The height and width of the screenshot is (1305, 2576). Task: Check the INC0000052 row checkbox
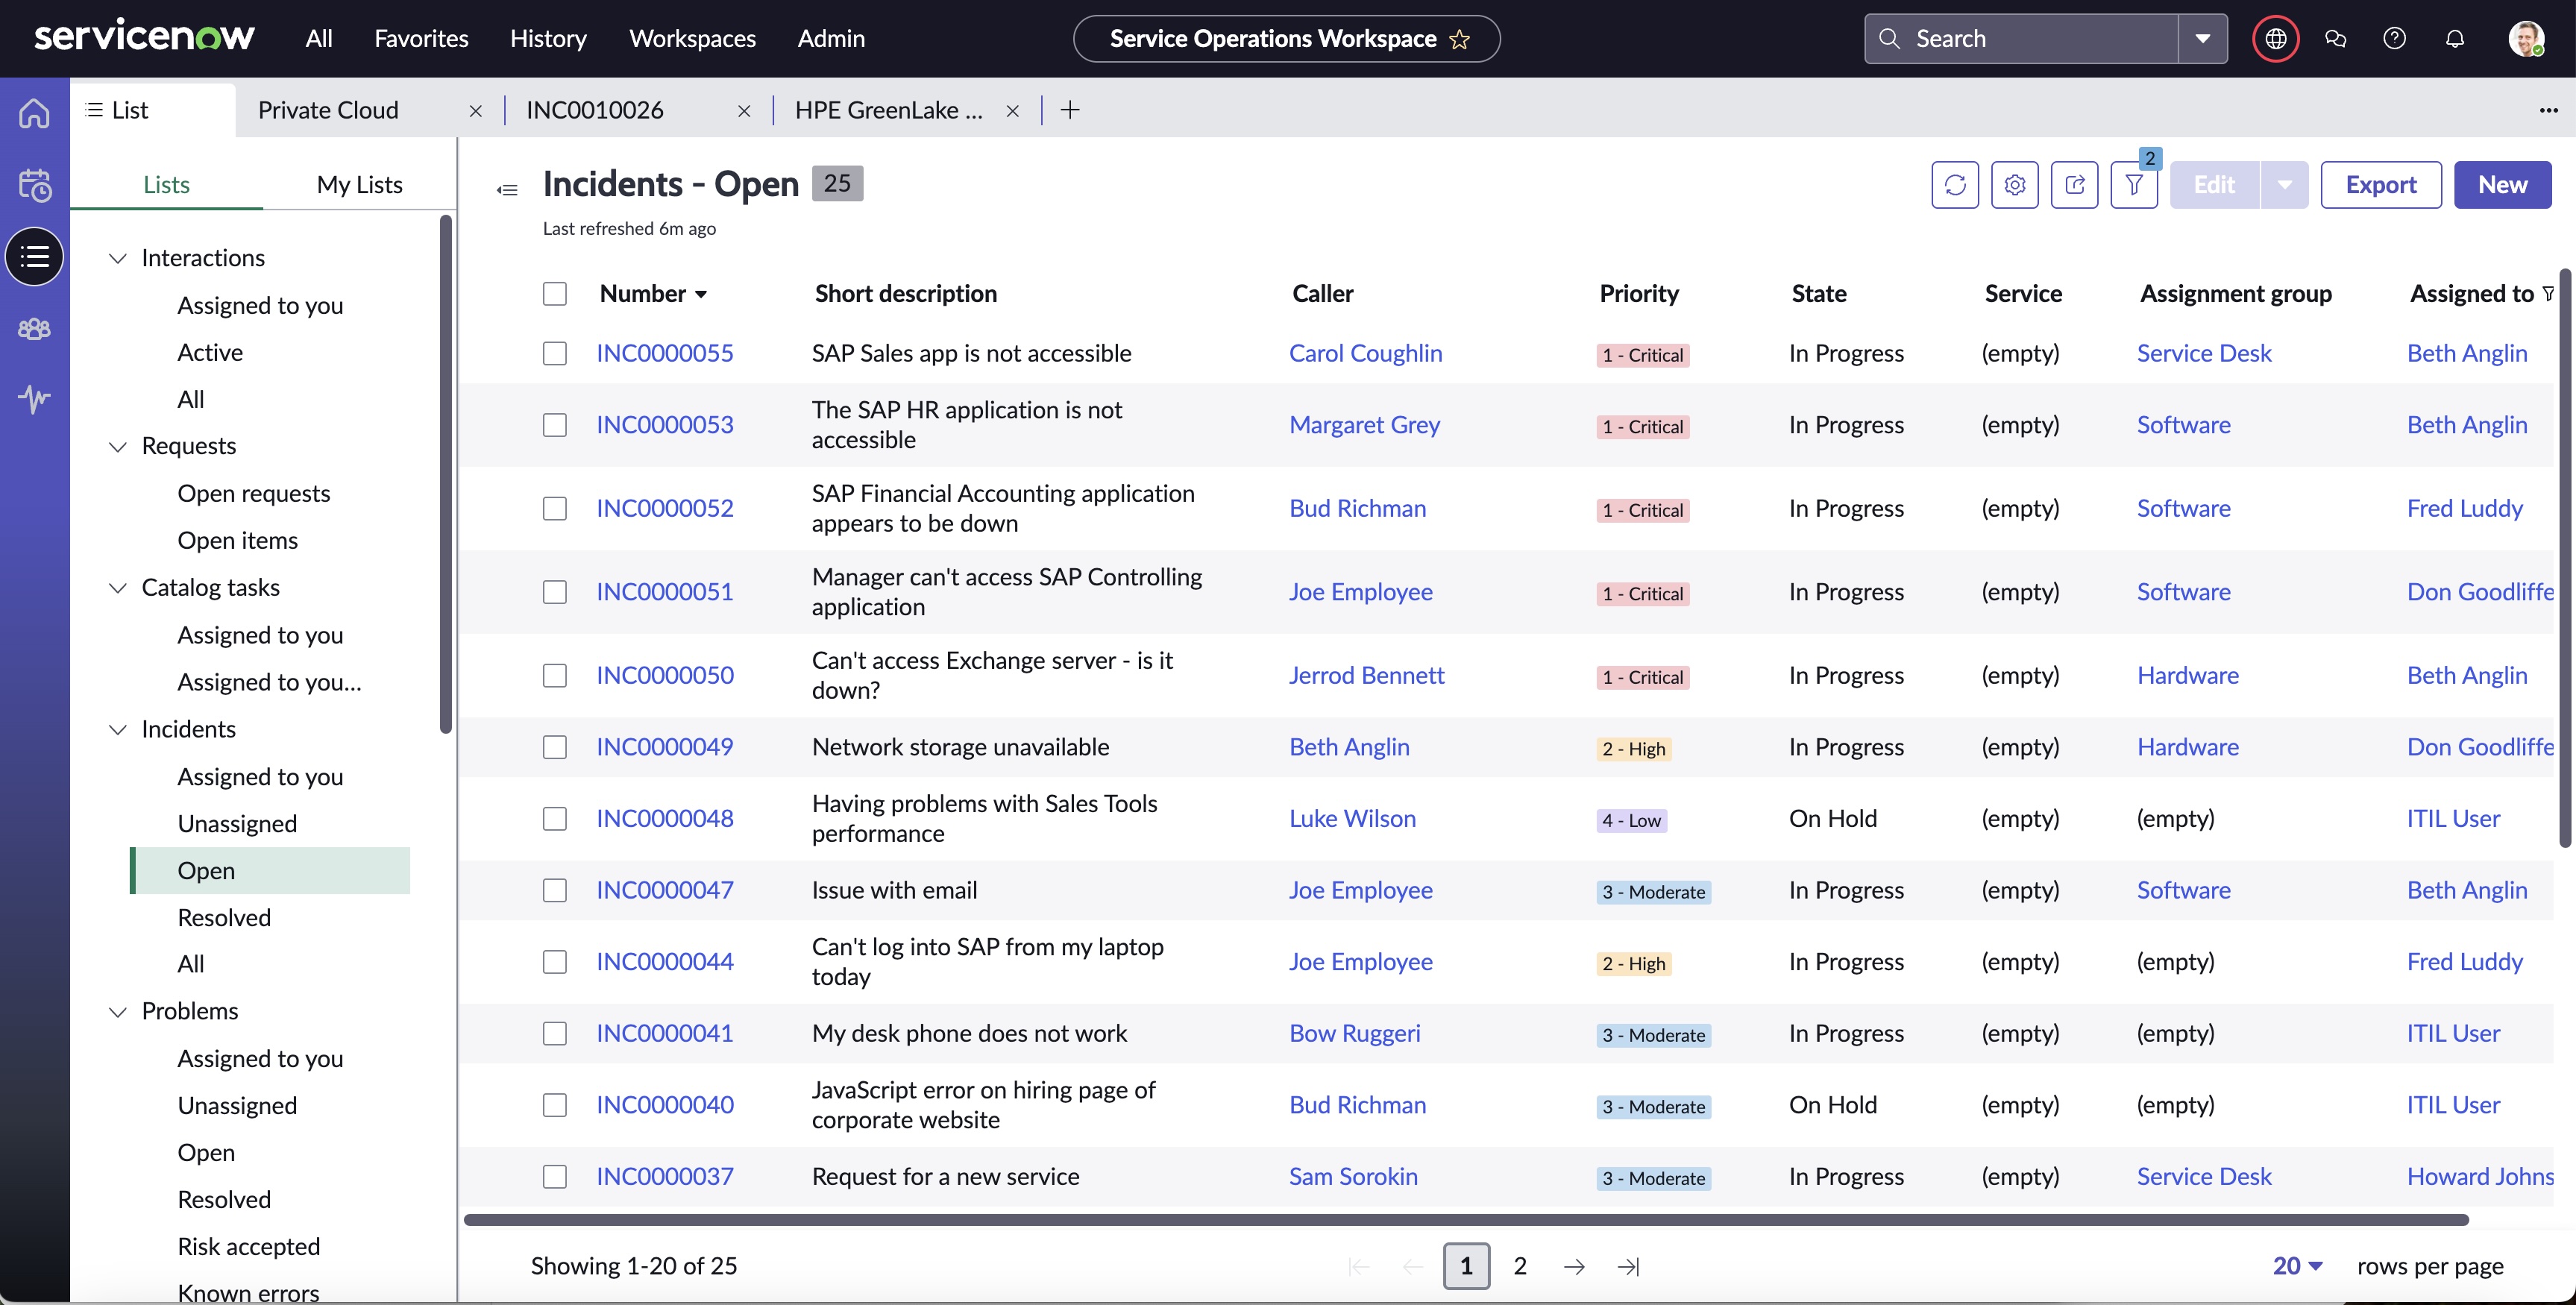pyautogui.click(x=555, y=508)
